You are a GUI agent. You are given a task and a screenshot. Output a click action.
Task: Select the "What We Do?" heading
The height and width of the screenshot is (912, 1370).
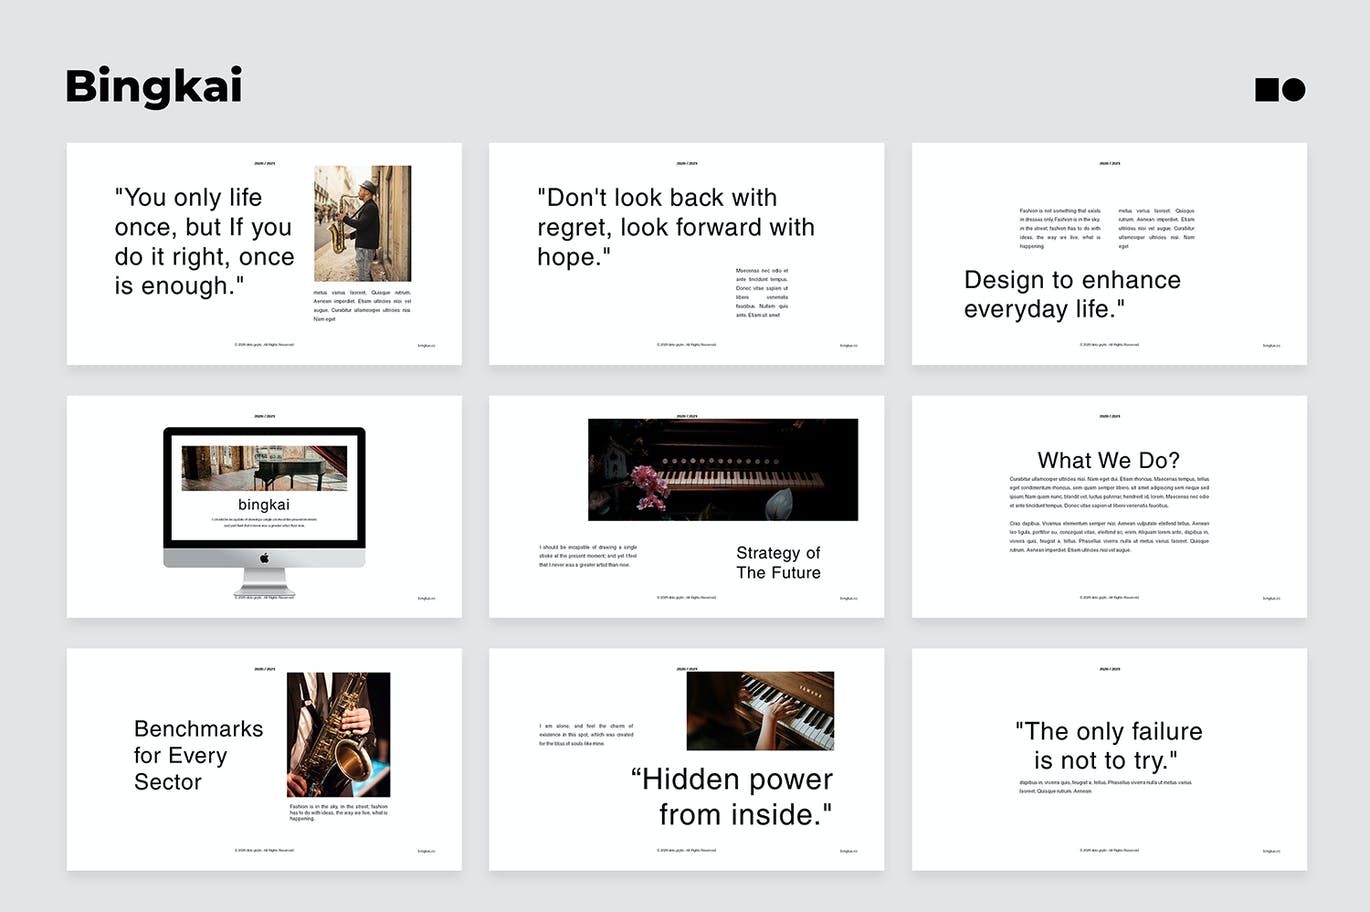click(x=1108, y=460)
